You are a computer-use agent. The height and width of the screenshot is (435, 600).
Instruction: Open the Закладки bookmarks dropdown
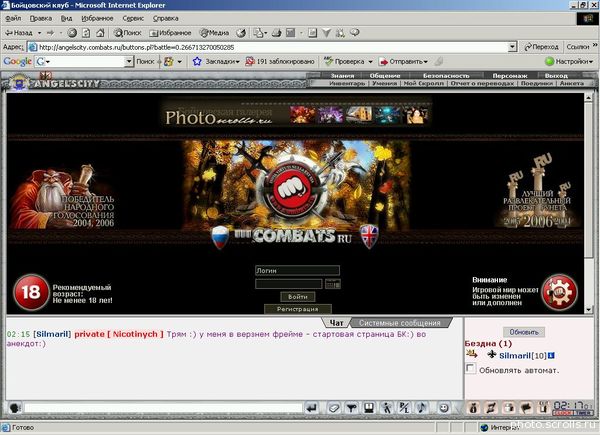(x=216, y=61)
